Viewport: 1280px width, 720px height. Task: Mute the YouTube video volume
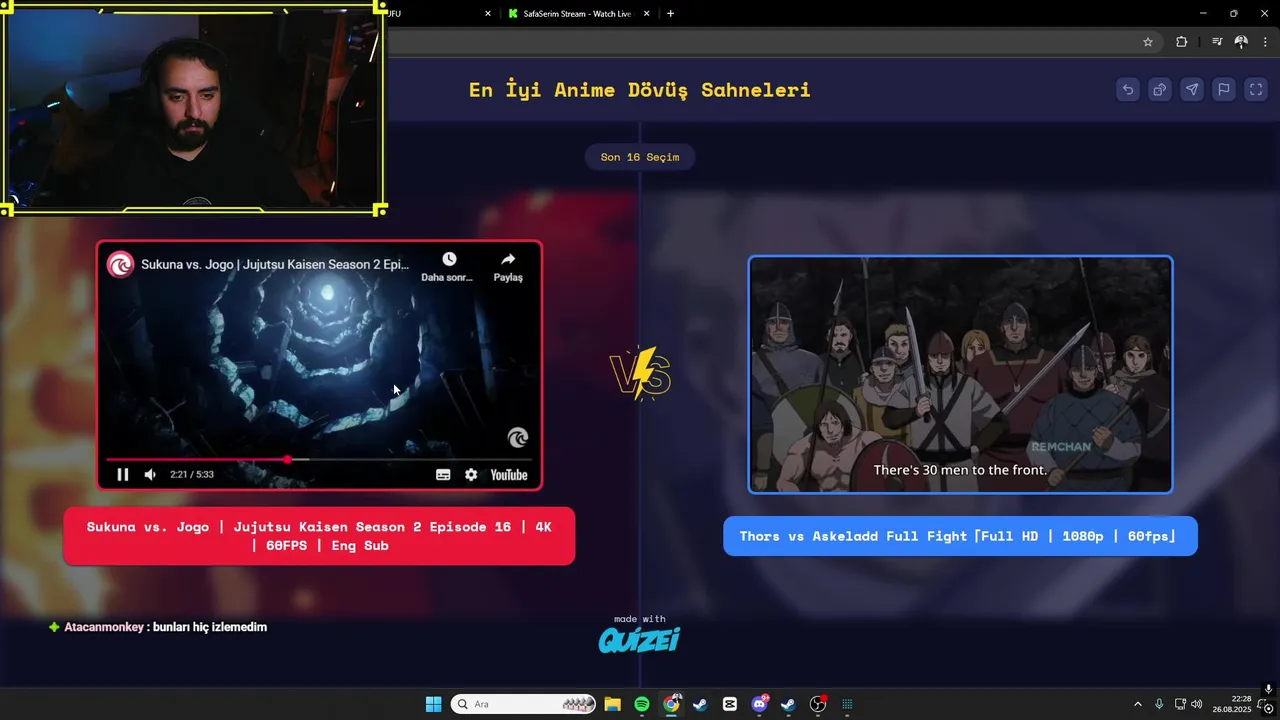[x=150, y=474]
